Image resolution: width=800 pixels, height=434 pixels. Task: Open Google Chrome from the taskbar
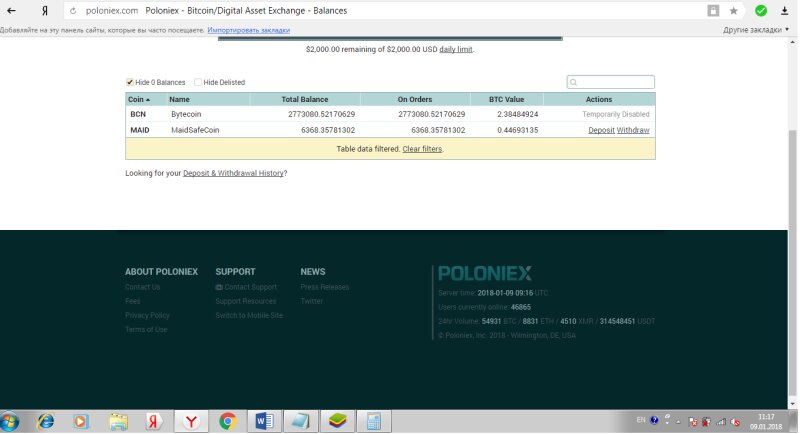[x=228, y=421]
